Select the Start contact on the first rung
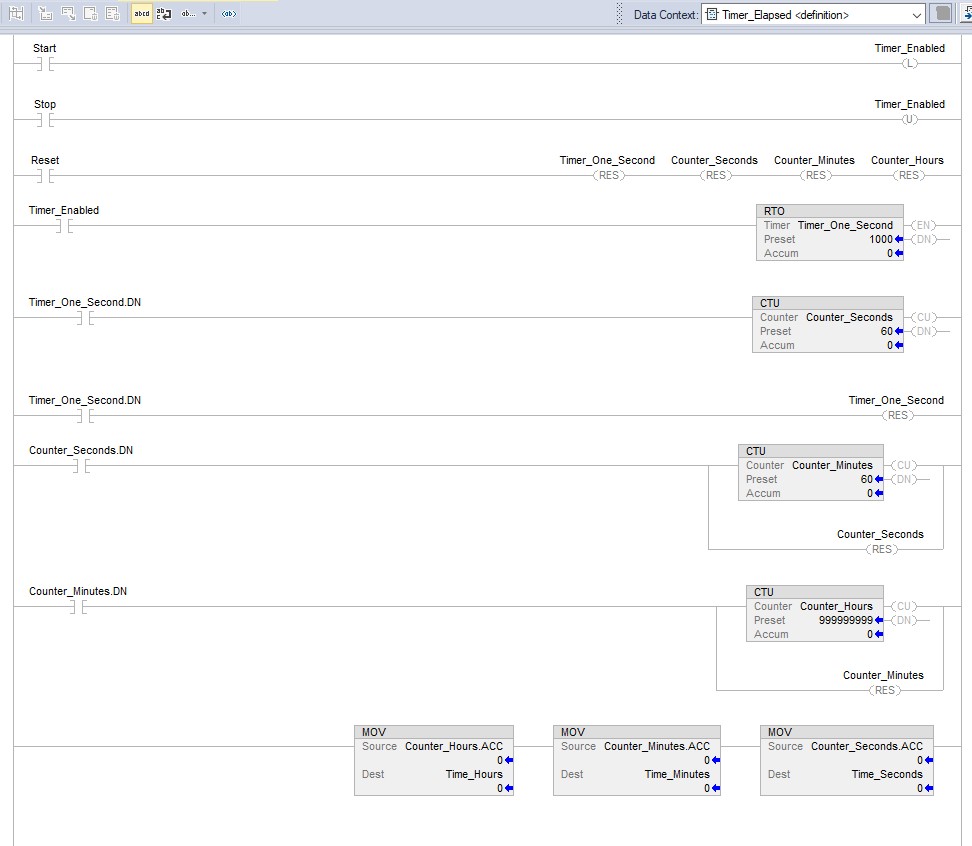 coord(44,64)
